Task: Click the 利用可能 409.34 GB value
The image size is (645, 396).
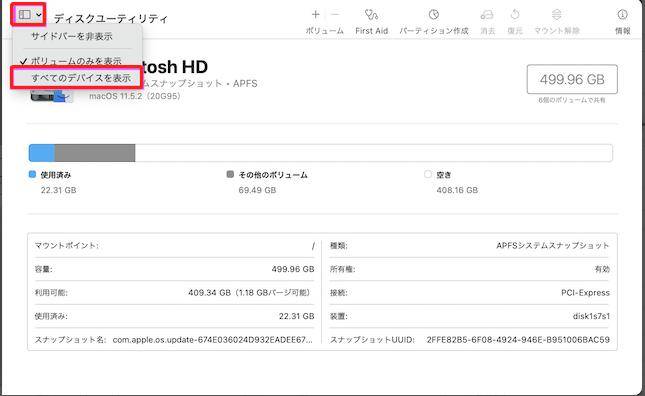Action: pyautogui.click(x=249, y=293)
